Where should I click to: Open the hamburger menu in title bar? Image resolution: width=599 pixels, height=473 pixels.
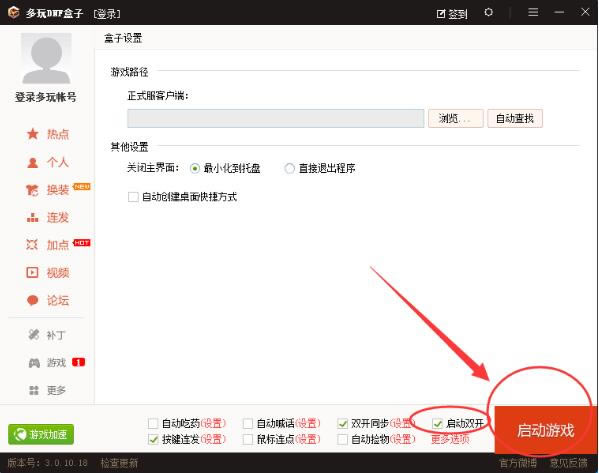coord(533,12)
